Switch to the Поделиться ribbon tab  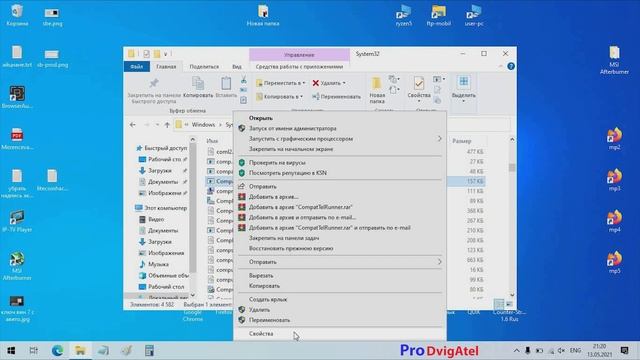click(x=204, y=67)
